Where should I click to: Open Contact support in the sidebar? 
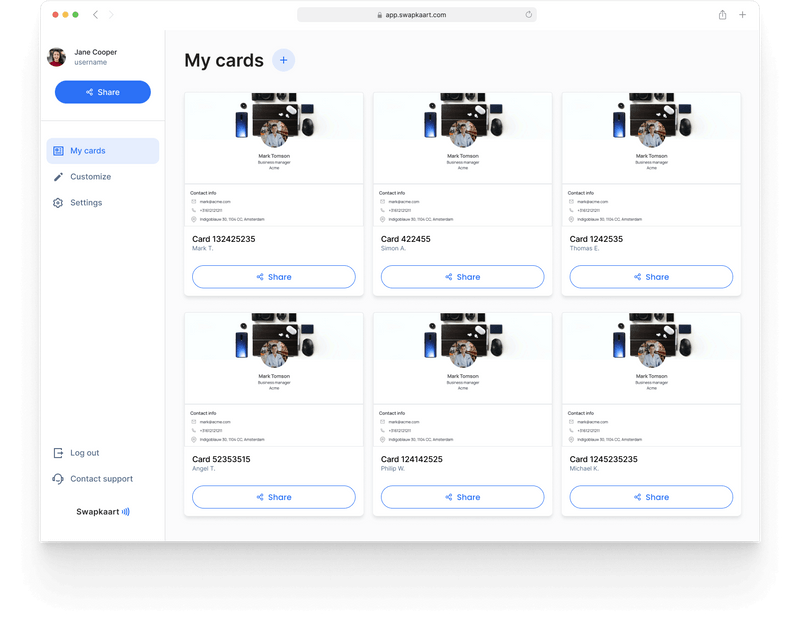click(x=102, y=479)
